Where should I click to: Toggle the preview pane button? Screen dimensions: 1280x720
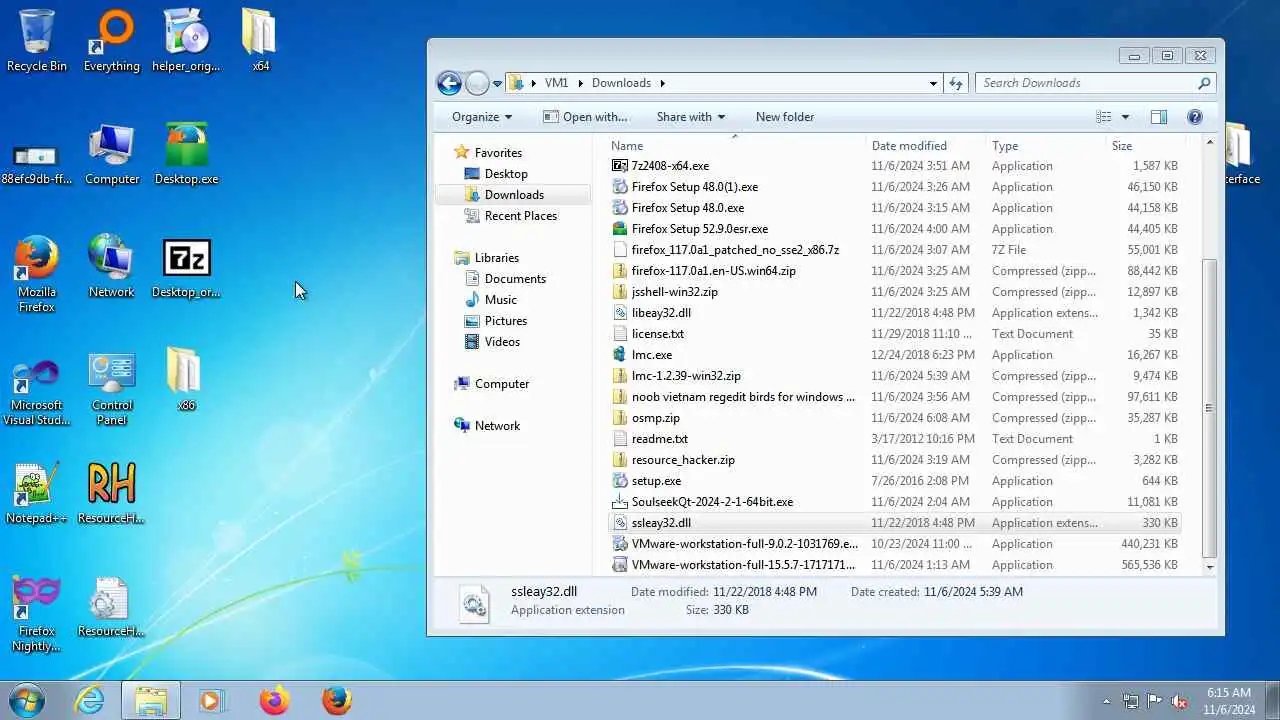(1159, 117)
